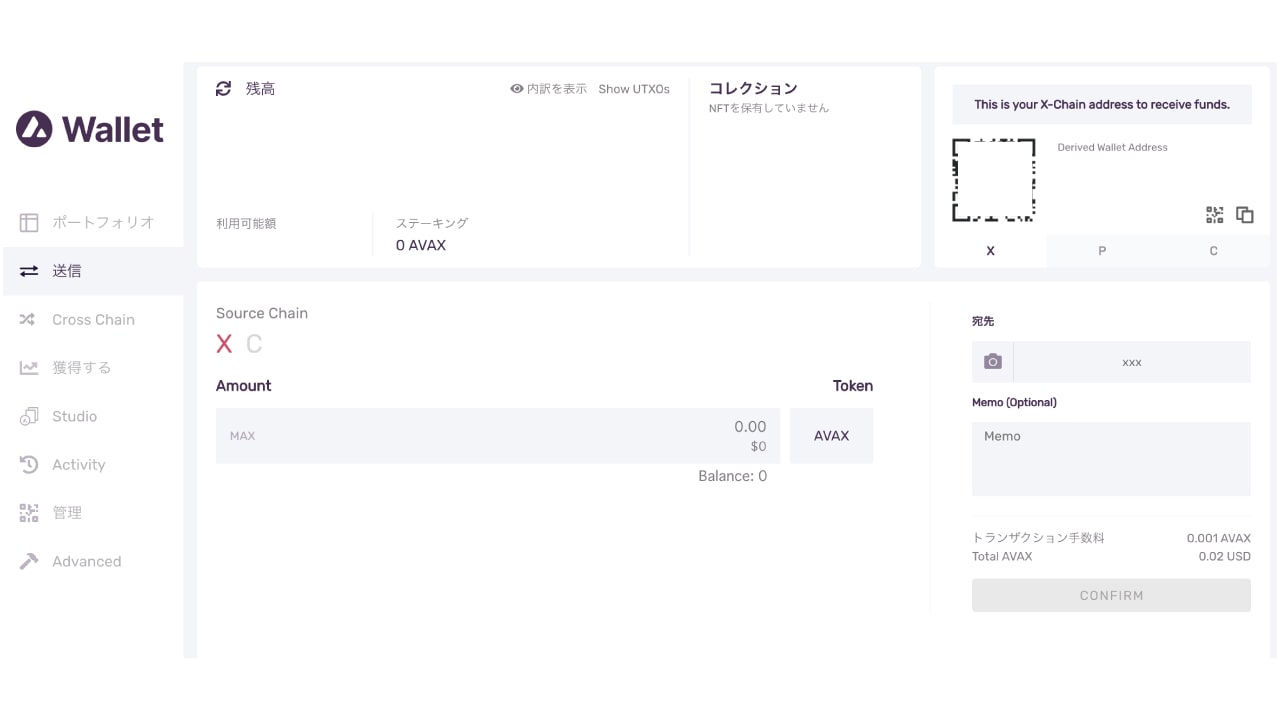Switch to the X chain address tab

pos(990,251)
